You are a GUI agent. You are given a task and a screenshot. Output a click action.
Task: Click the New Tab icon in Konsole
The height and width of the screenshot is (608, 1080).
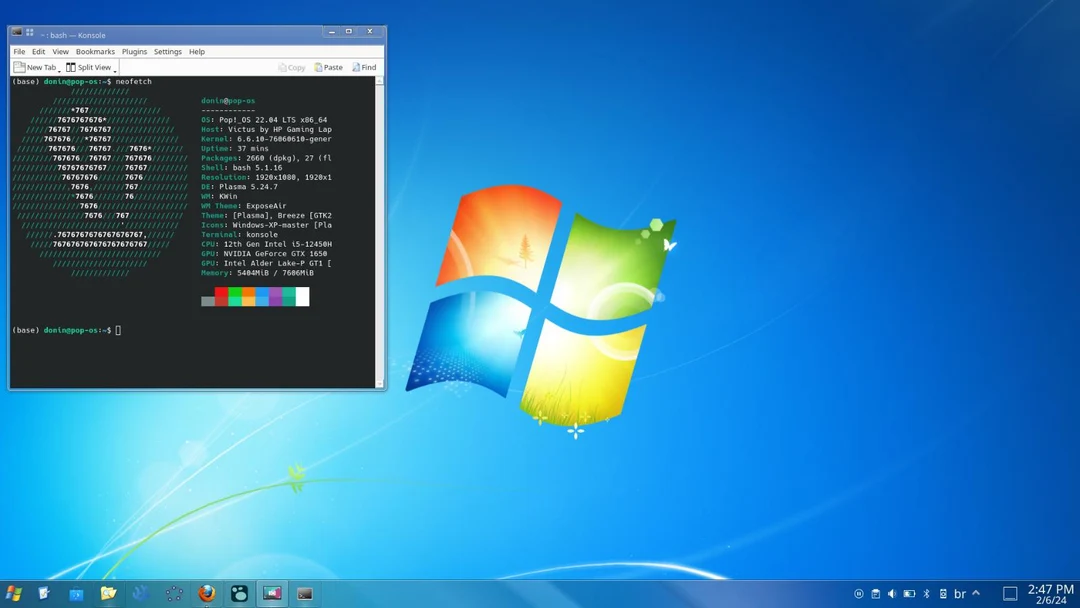pos(20,67)
